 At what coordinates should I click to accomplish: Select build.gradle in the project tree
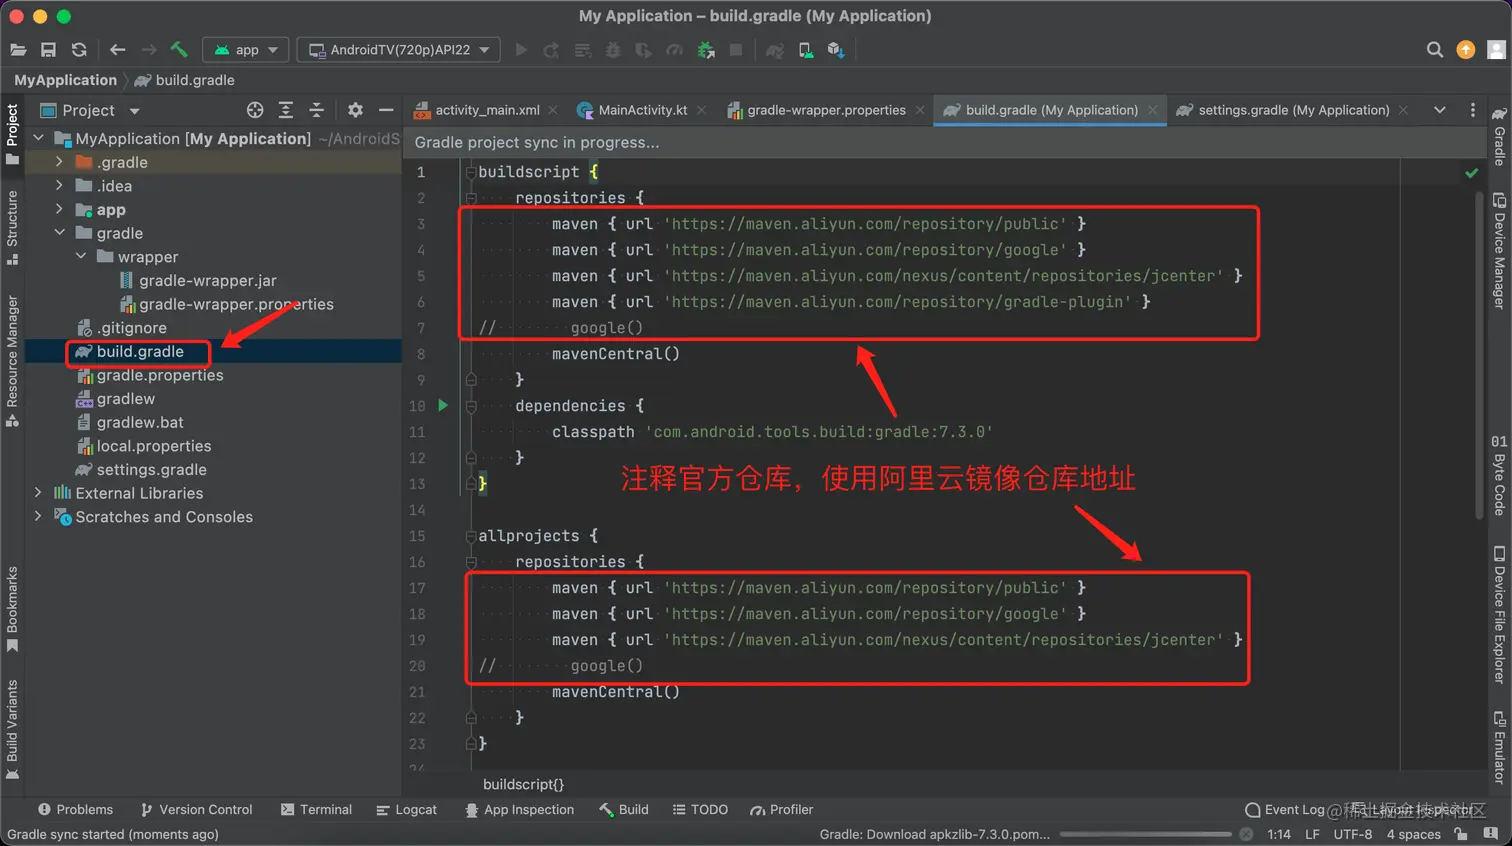140,352
